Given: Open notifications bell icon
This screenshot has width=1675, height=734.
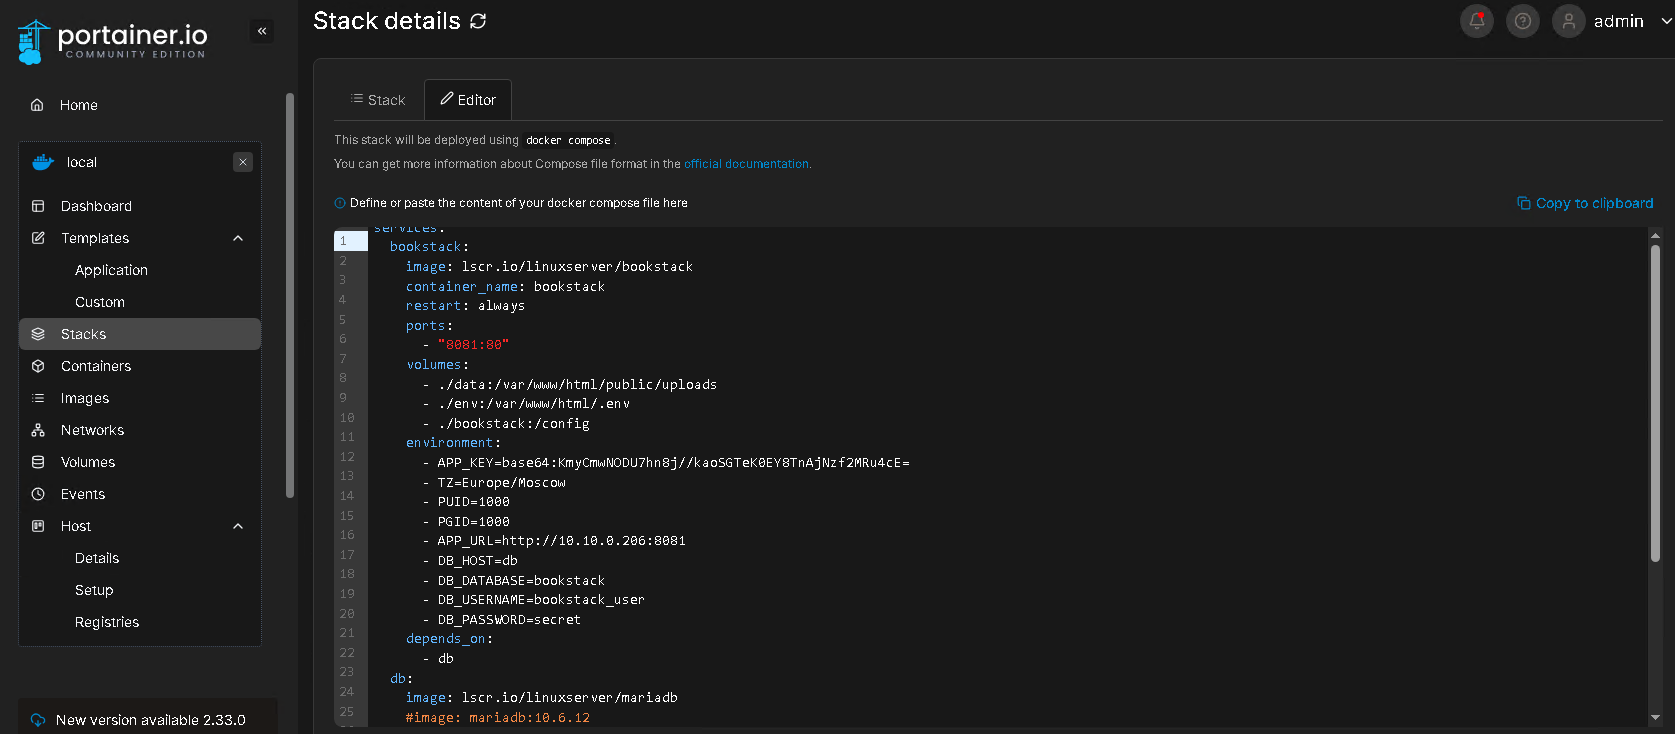Looking at the screenshot, I should tap(1477, 21).
